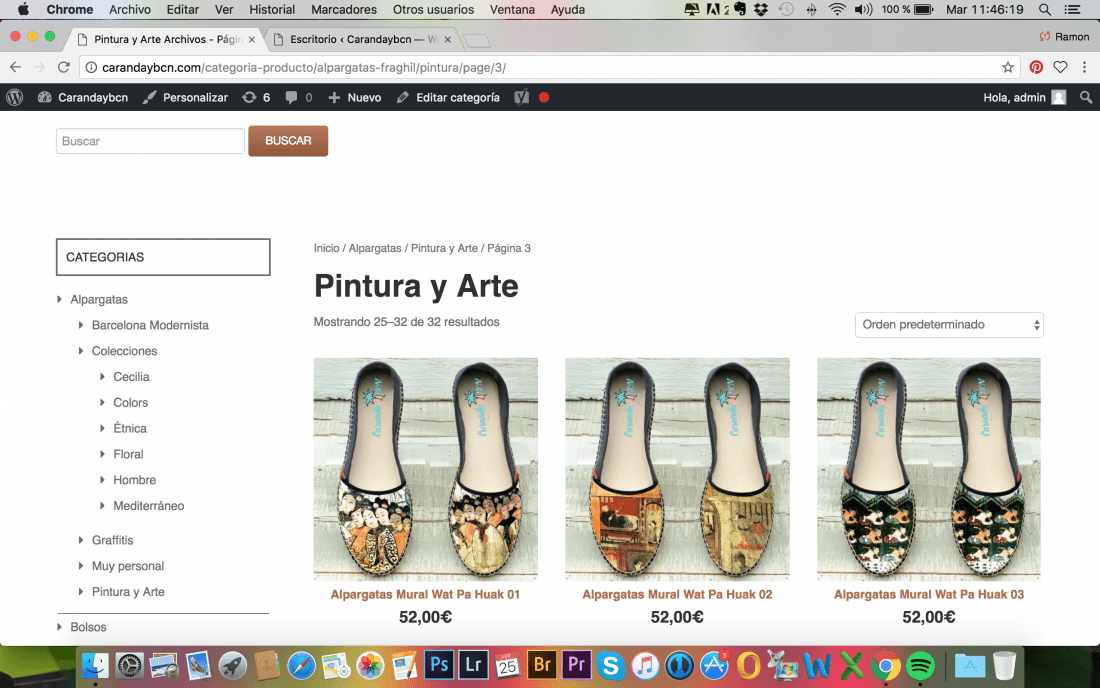Click Hola, admin profile avatar
This screenshot has width=1100, height=688.
1059,97
